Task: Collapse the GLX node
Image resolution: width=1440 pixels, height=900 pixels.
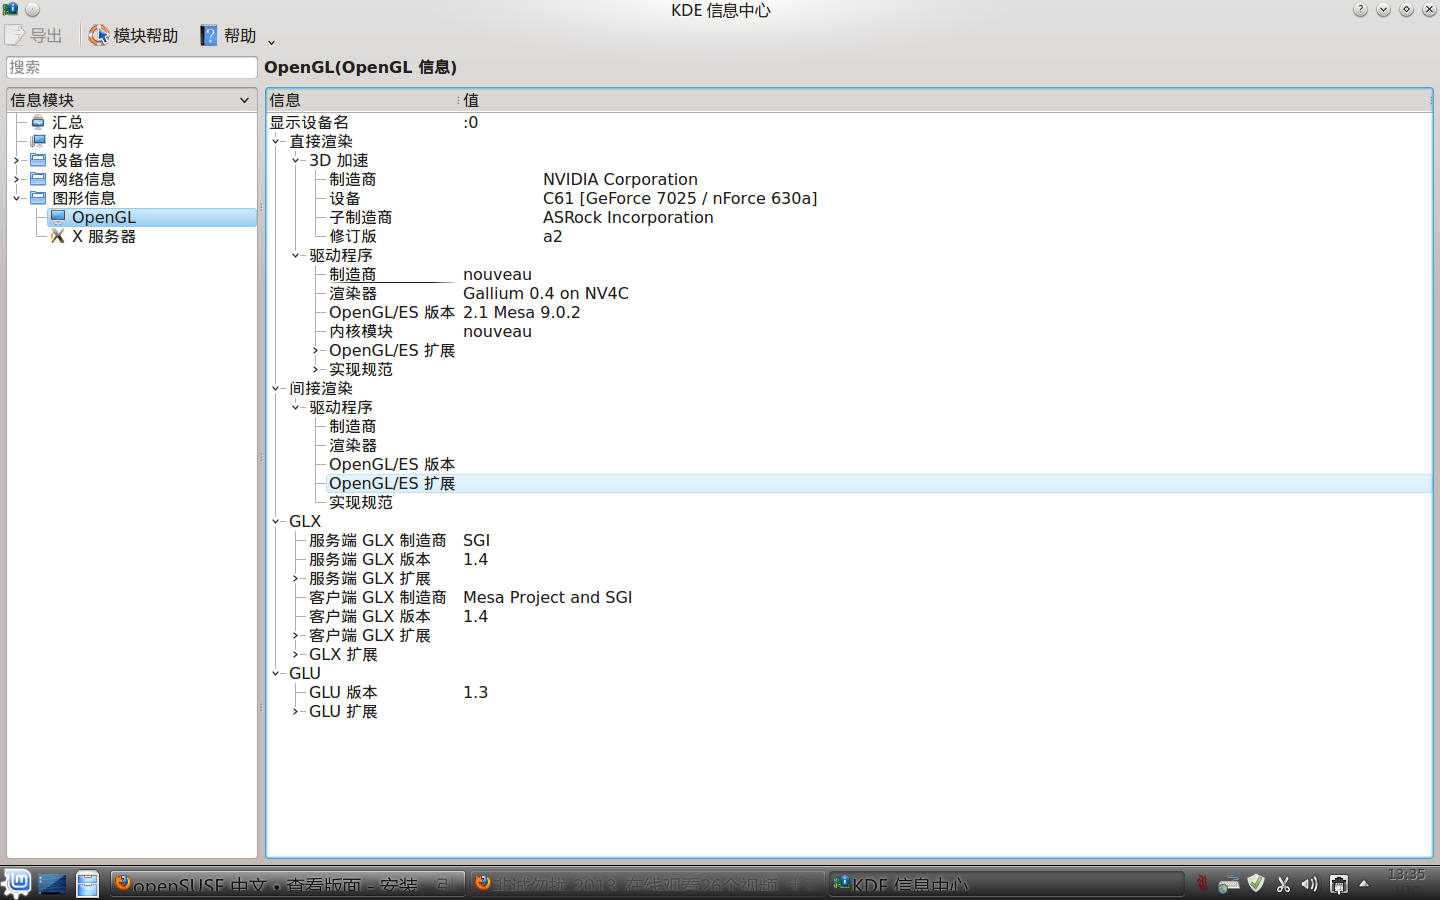Action: (x=276, y=521)
